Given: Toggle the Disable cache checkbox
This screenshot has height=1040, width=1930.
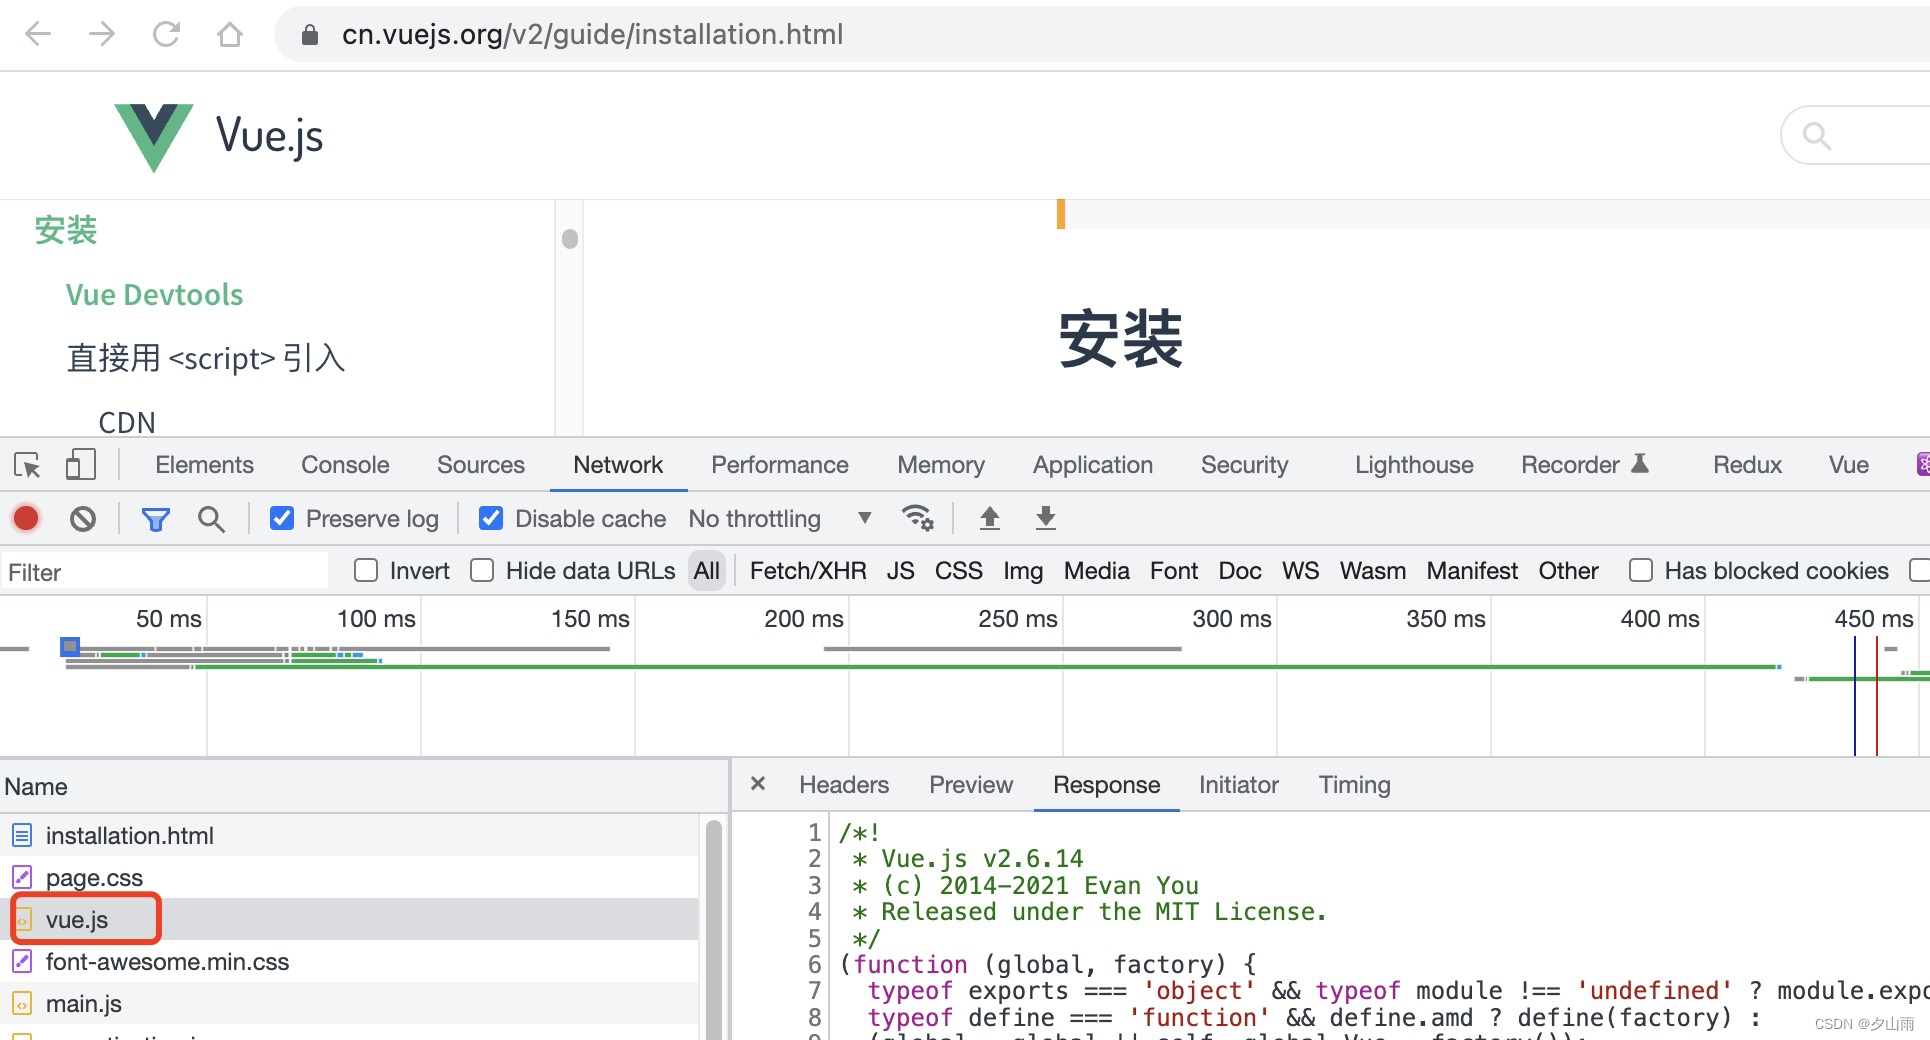Looking at the screenshot, I should pos(491,518).
